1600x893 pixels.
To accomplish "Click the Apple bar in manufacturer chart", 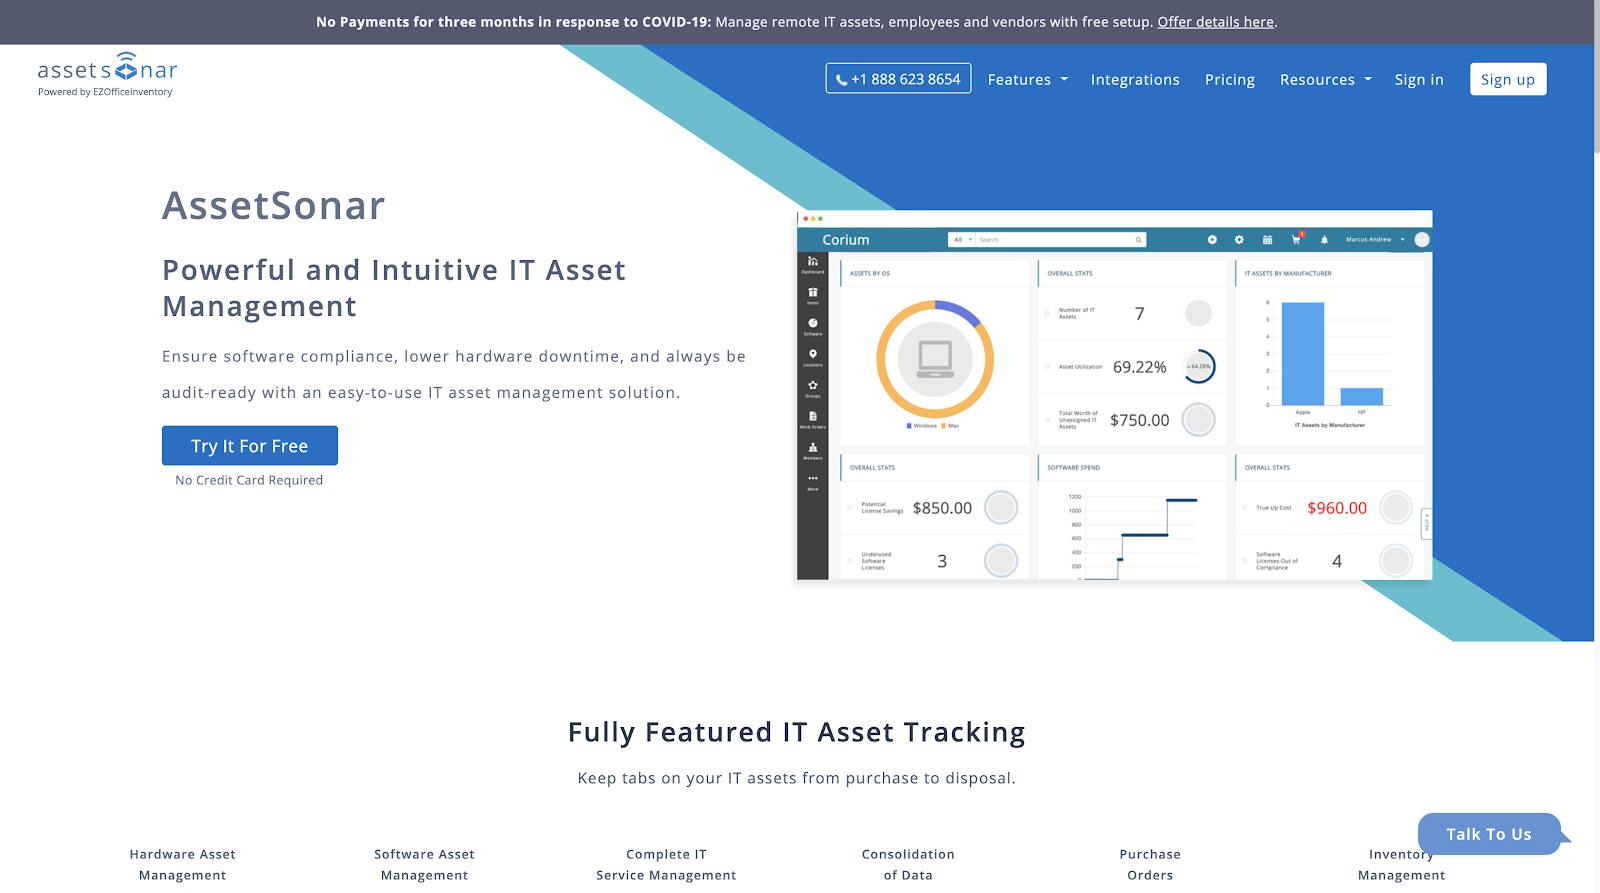I will pyautogui.click(x=1303, y=354).
